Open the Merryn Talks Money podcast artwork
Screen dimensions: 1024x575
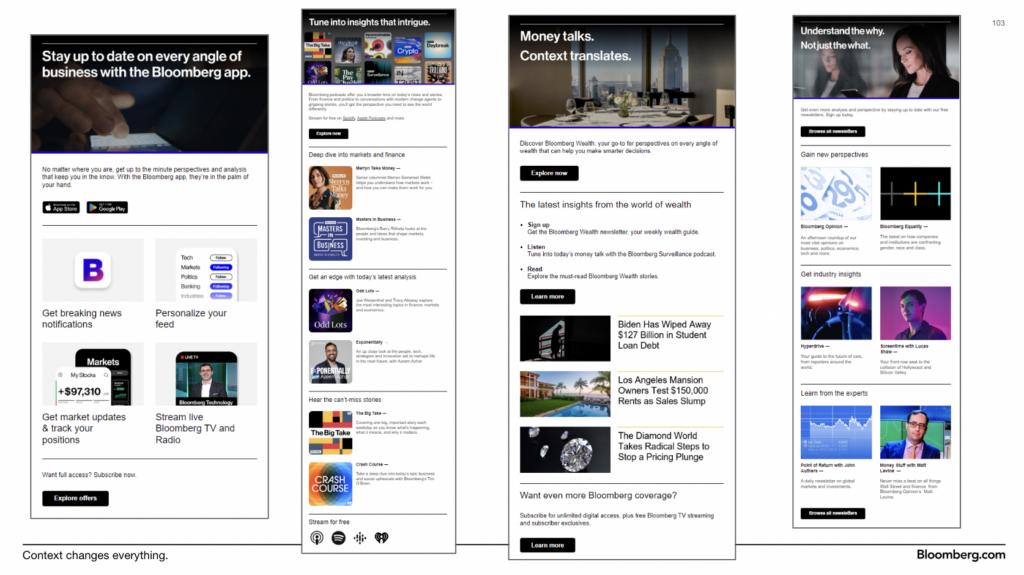330,188
